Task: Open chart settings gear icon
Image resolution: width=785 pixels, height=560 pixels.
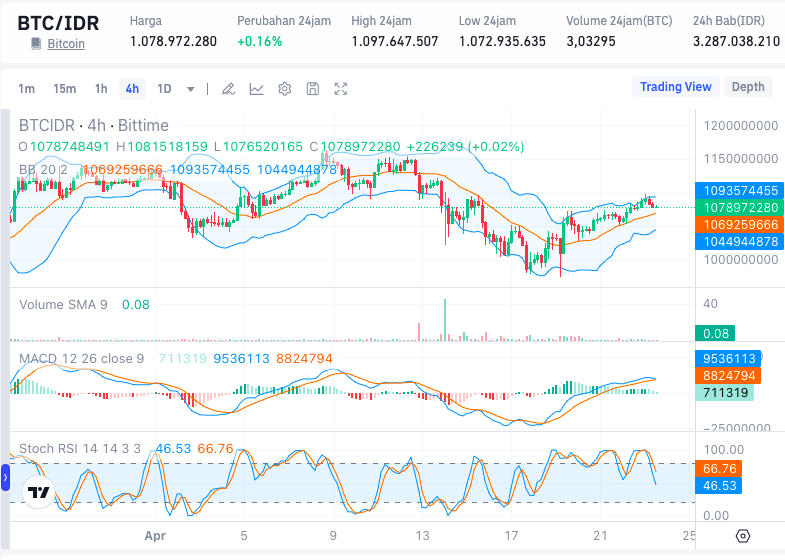Action: (x=284, y=89)
